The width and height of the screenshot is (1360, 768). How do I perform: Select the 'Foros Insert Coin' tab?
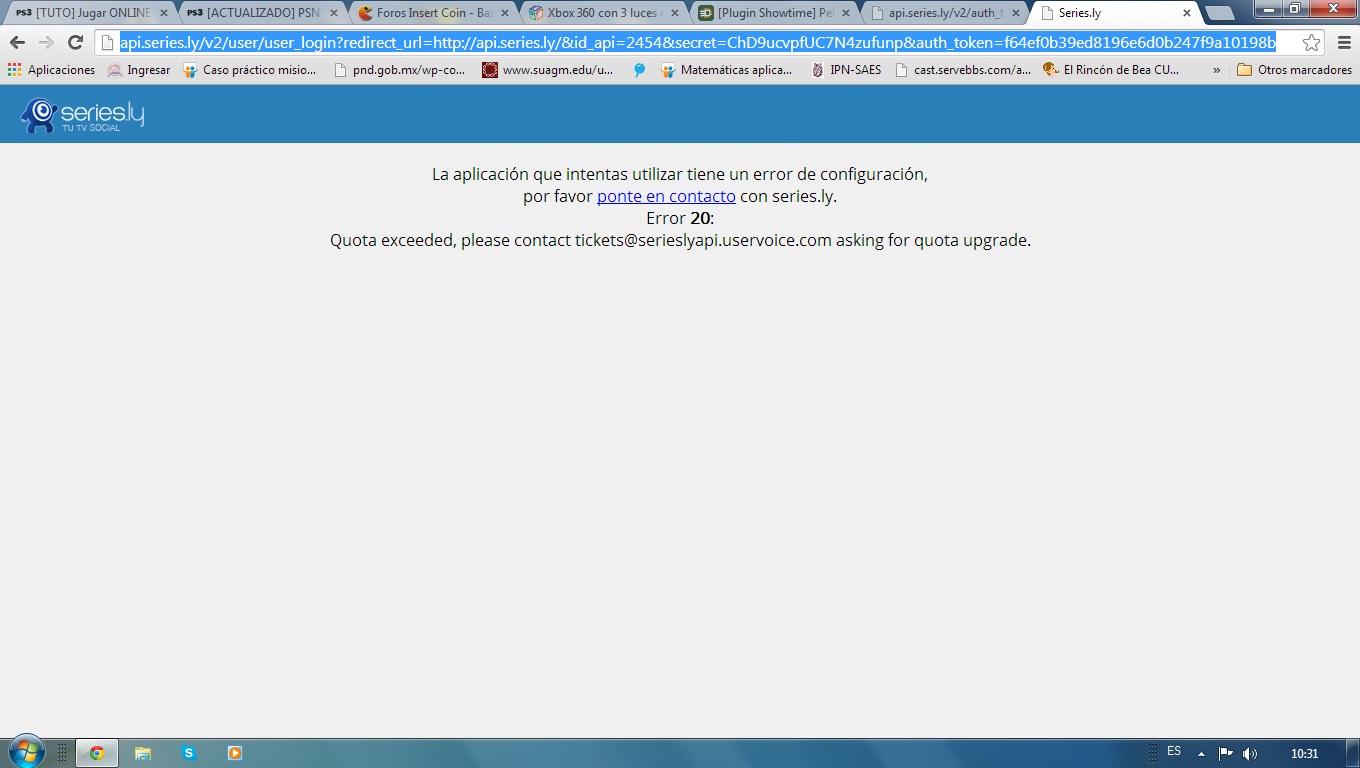tap(429, 14)
